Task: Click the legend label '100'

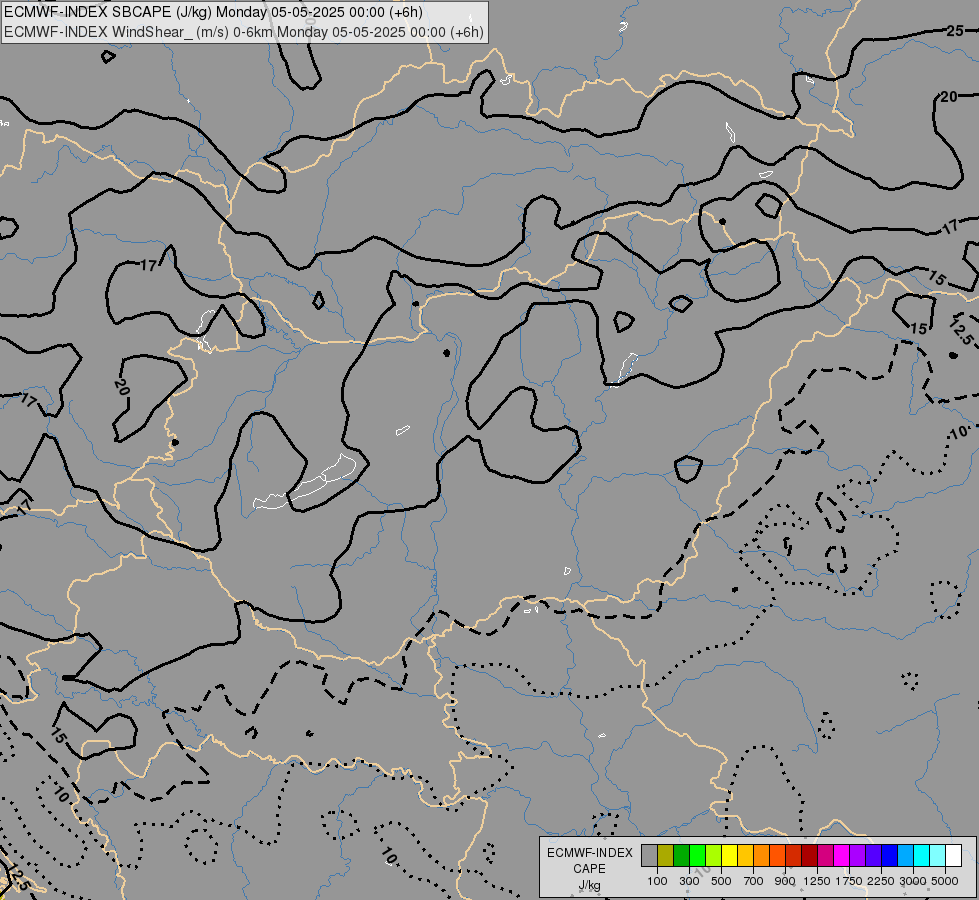Action: pos(657,881)
